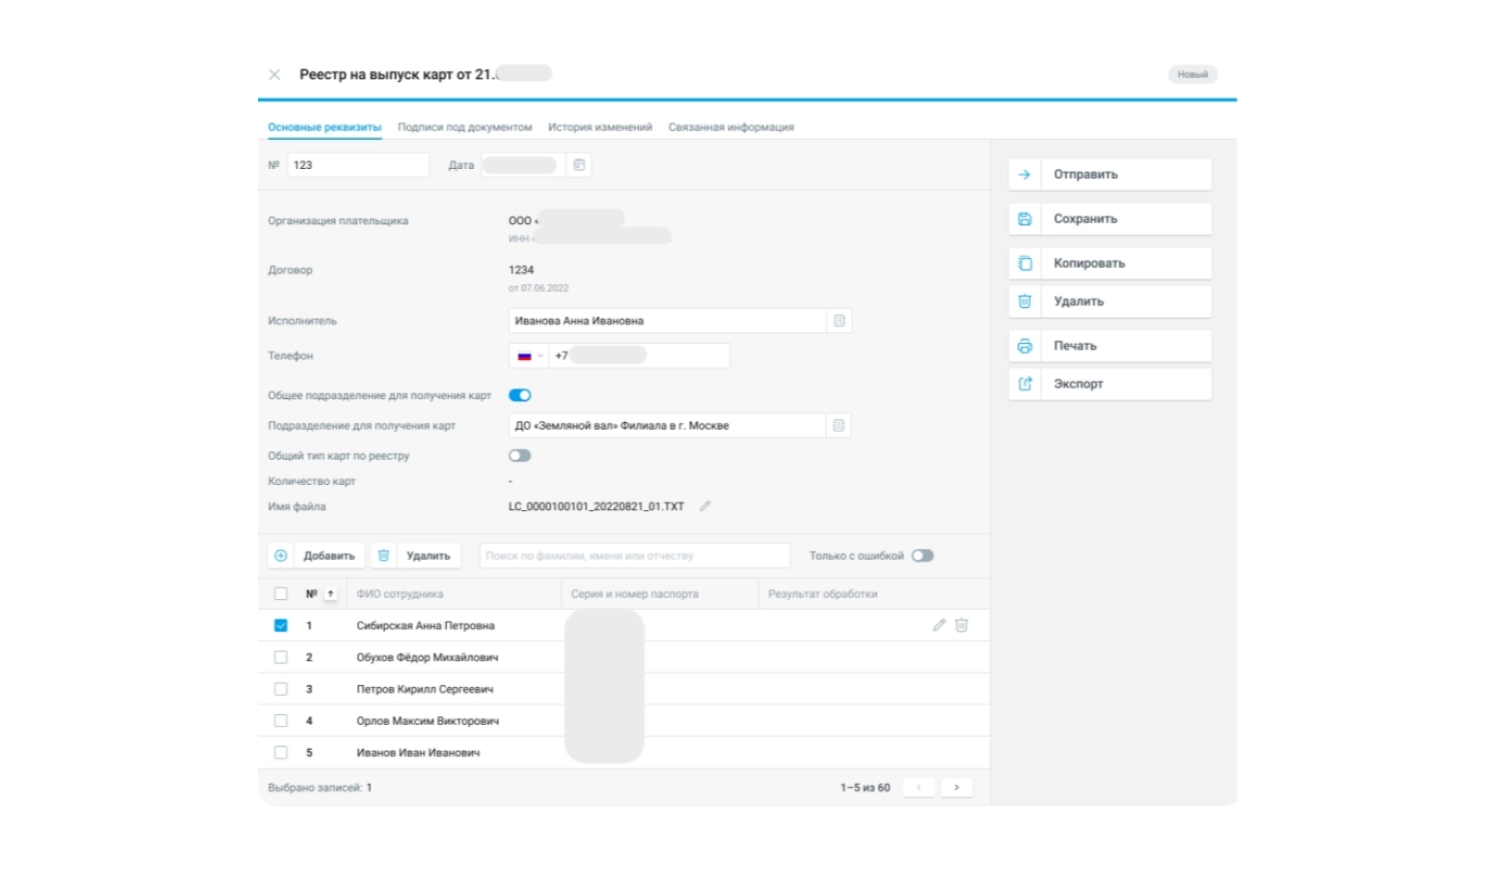1500x880 pixels.
Task: Open the phone country flag dropdown
Action: tap(530, 356)
